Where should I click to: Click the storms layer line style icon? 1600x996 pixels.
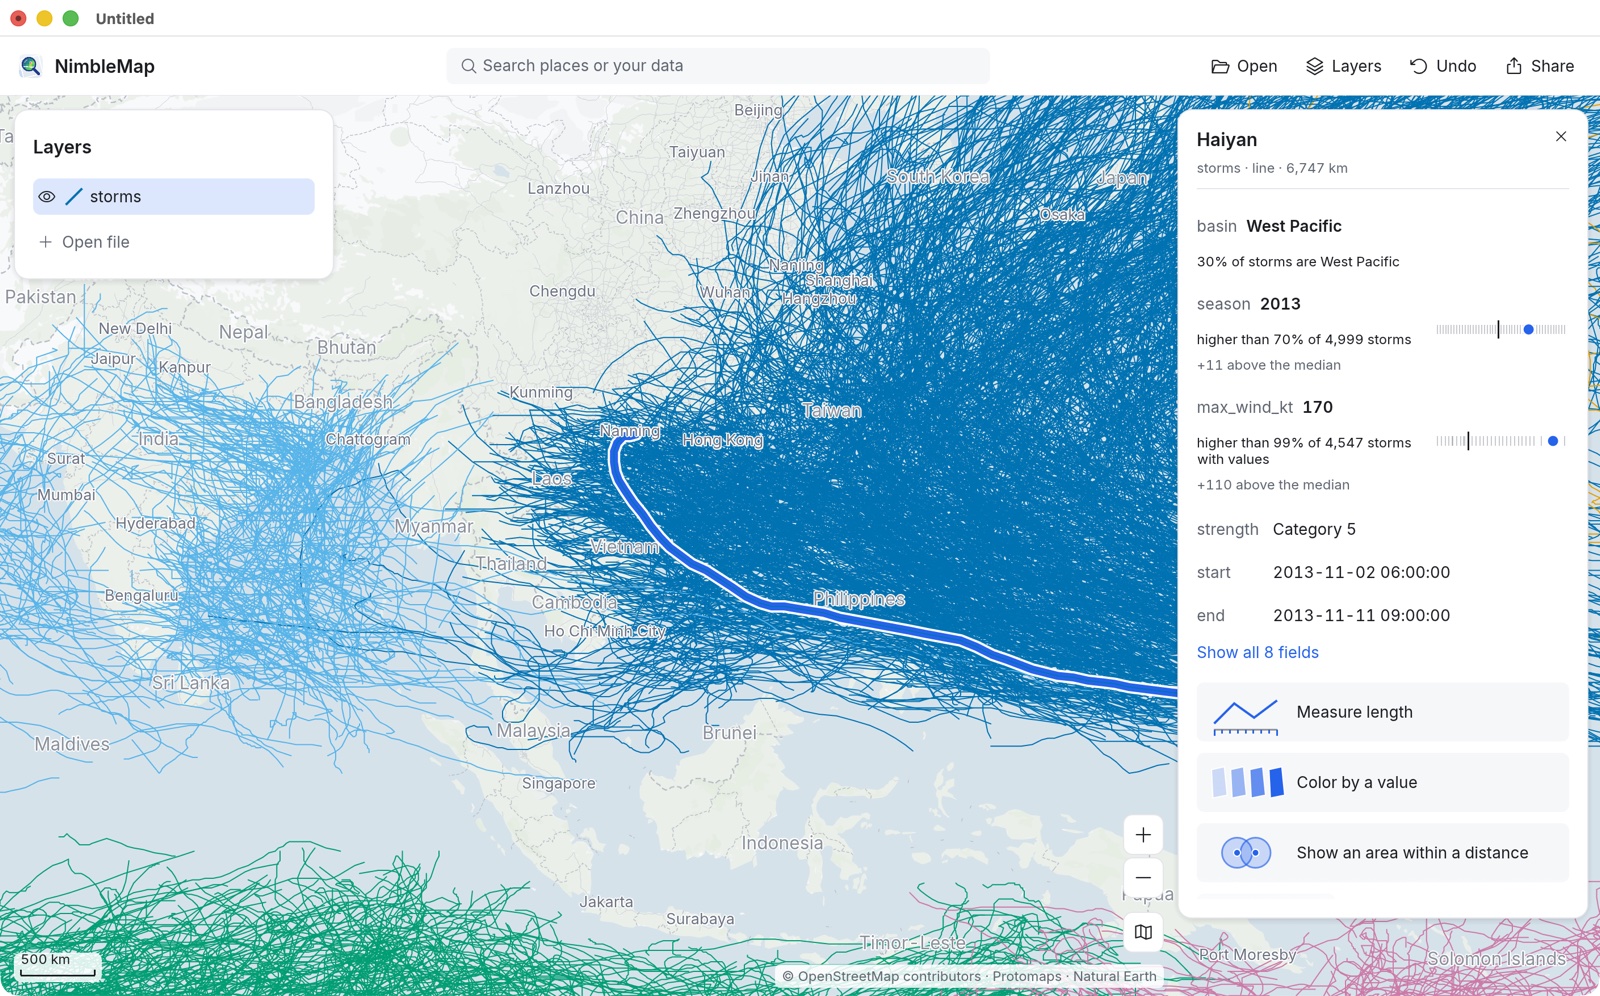(x=74, y=197)
